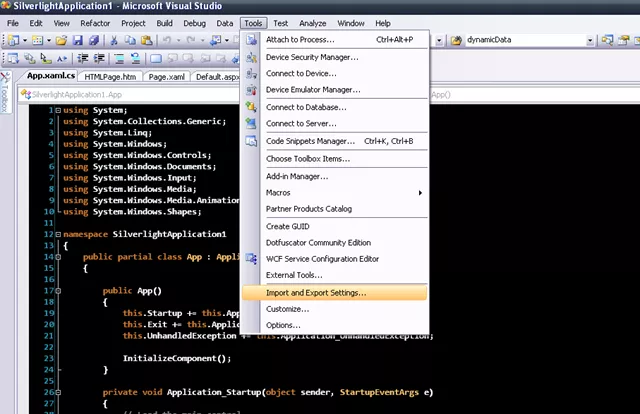Click the Save All icon
The width and height of the screenshot is (640, 414).
[94, 40]
